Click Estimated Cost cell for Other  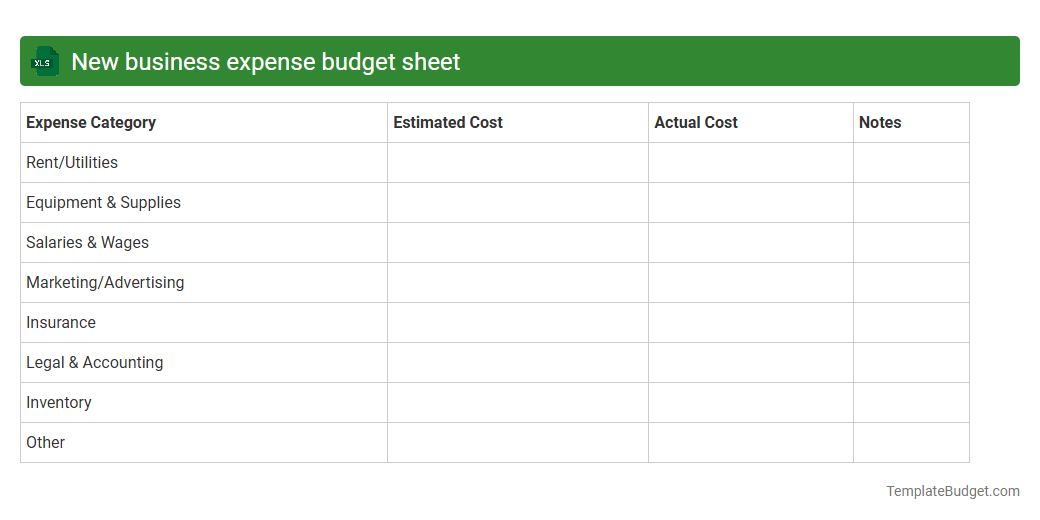click(x=518, y=442)
